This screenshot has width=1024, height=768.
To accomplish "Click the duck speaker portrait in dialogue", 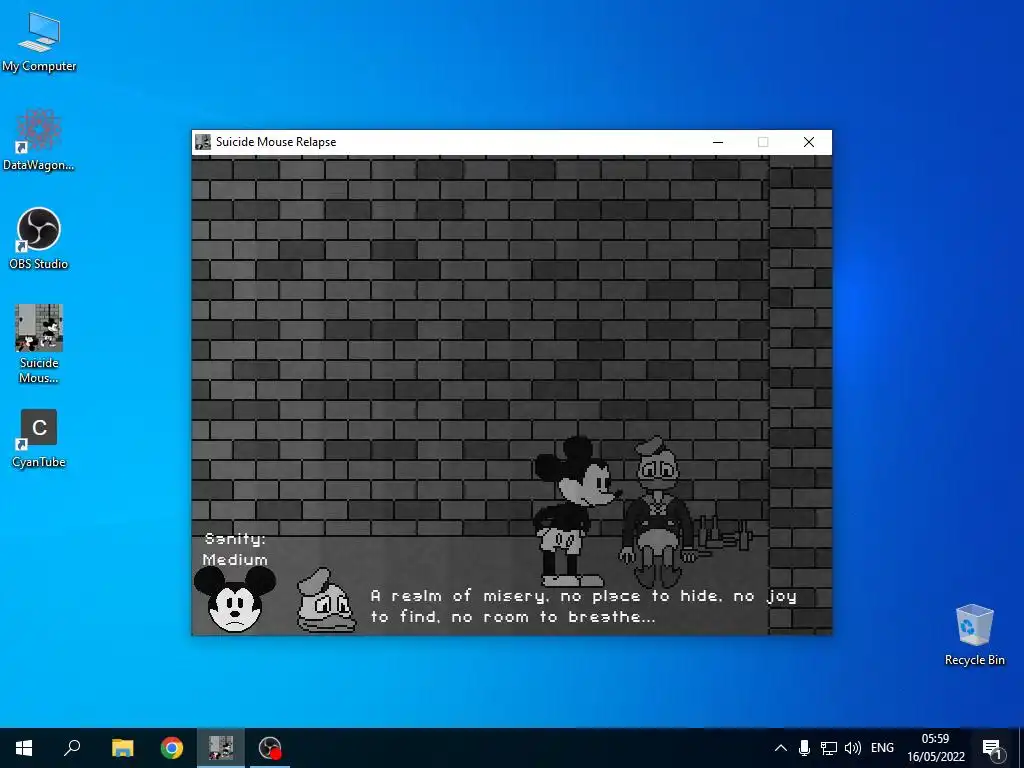I will click(326, 600).
